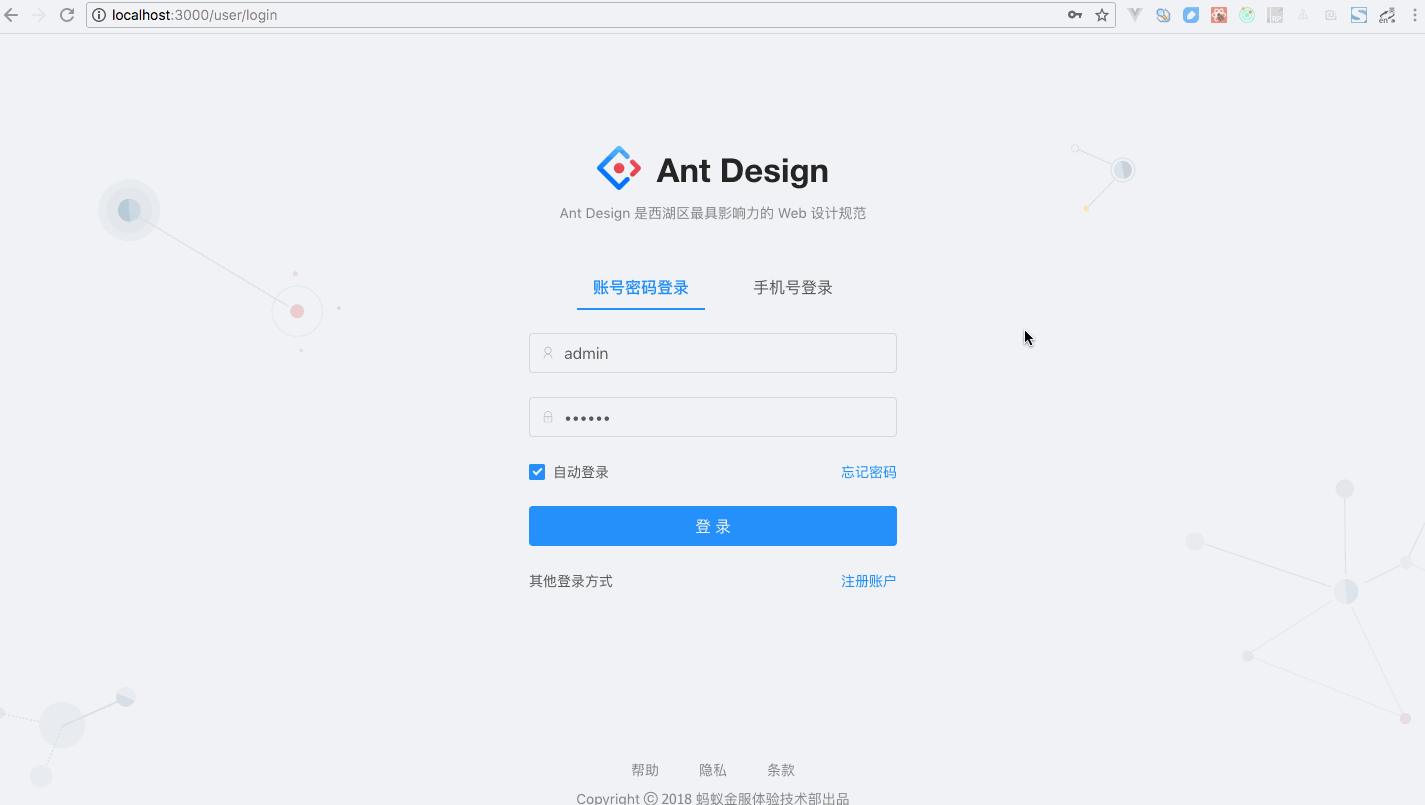Open the blue S extension icon
The image size is (1425, 805).
1359,15
